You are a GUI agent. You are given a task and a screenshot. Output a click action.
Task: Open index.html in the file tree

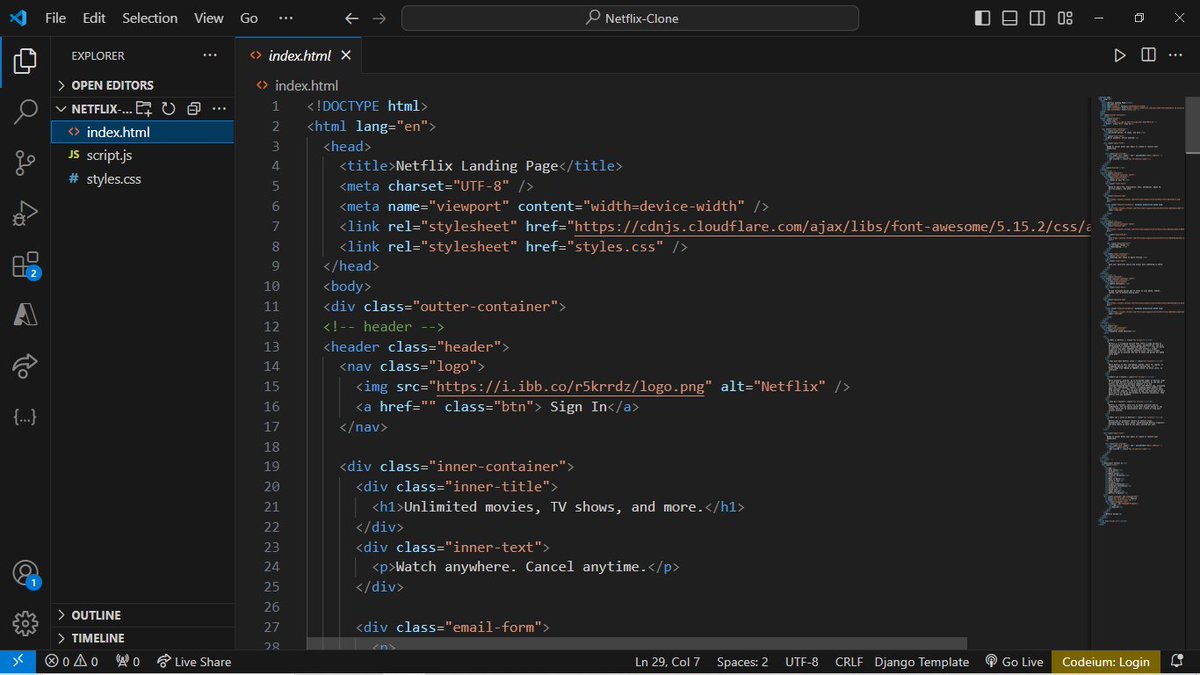pyautogui.click(x=142, y=132)
